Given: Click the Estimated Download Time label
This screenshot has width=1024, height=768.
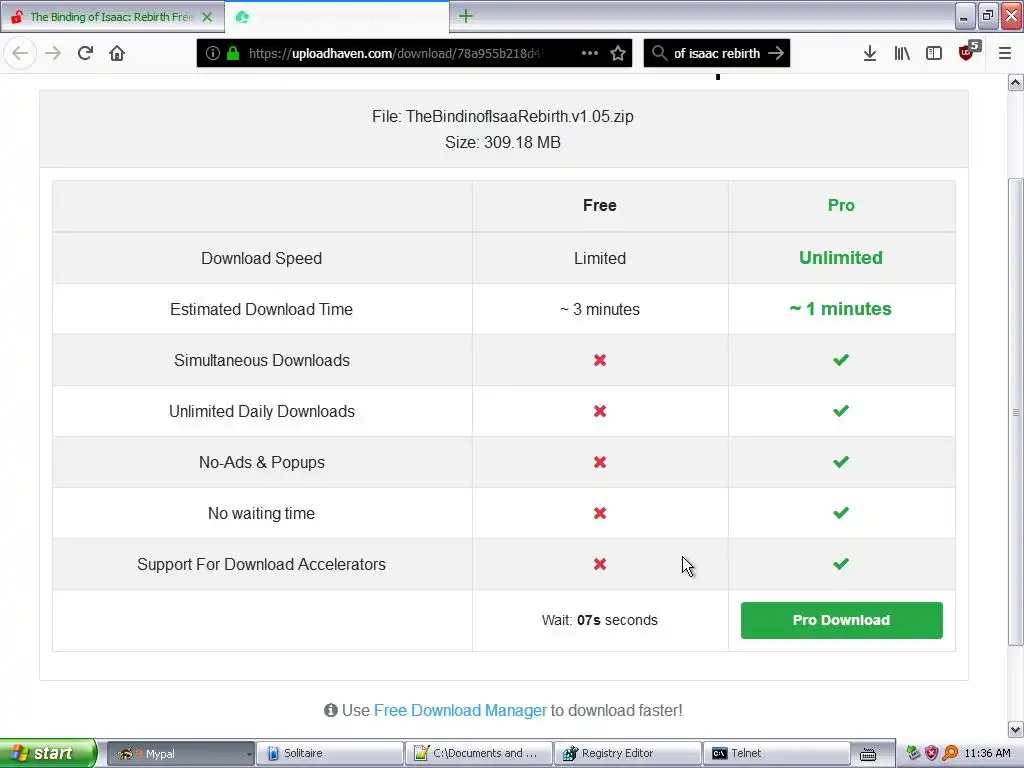Looking at the screenshot, I should pos(261,309).
